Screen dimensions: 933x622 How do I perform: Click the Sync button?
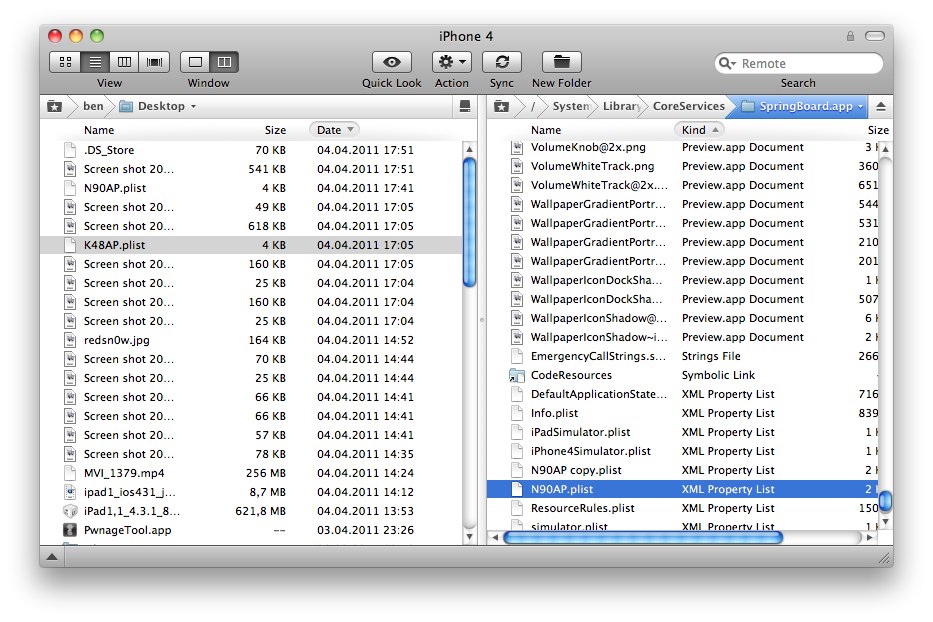[502, 62]
